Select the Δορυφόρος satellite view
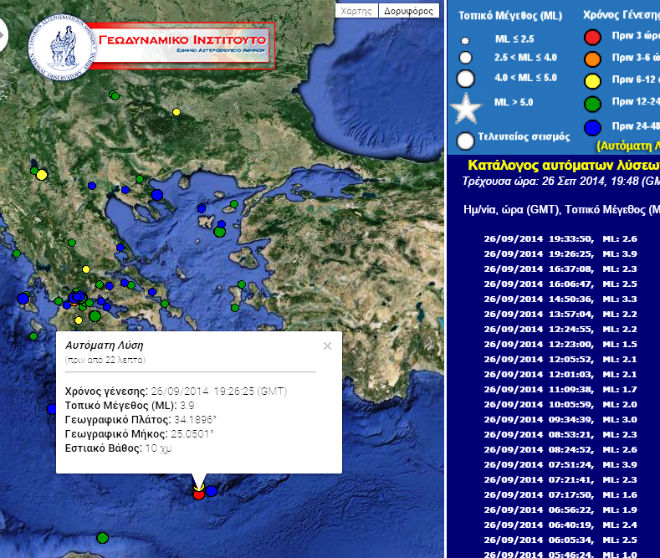Viewport: 660px width, 558px height. (x=409, y=11)
